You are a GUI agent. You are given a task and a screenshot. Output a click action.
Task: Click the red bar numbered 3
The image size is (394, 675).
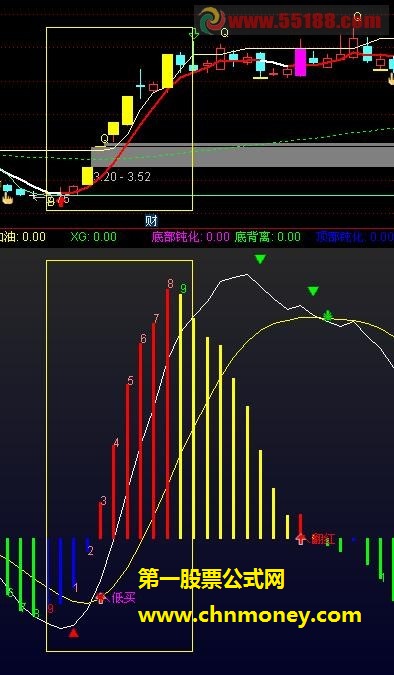(x=101, y=520)
